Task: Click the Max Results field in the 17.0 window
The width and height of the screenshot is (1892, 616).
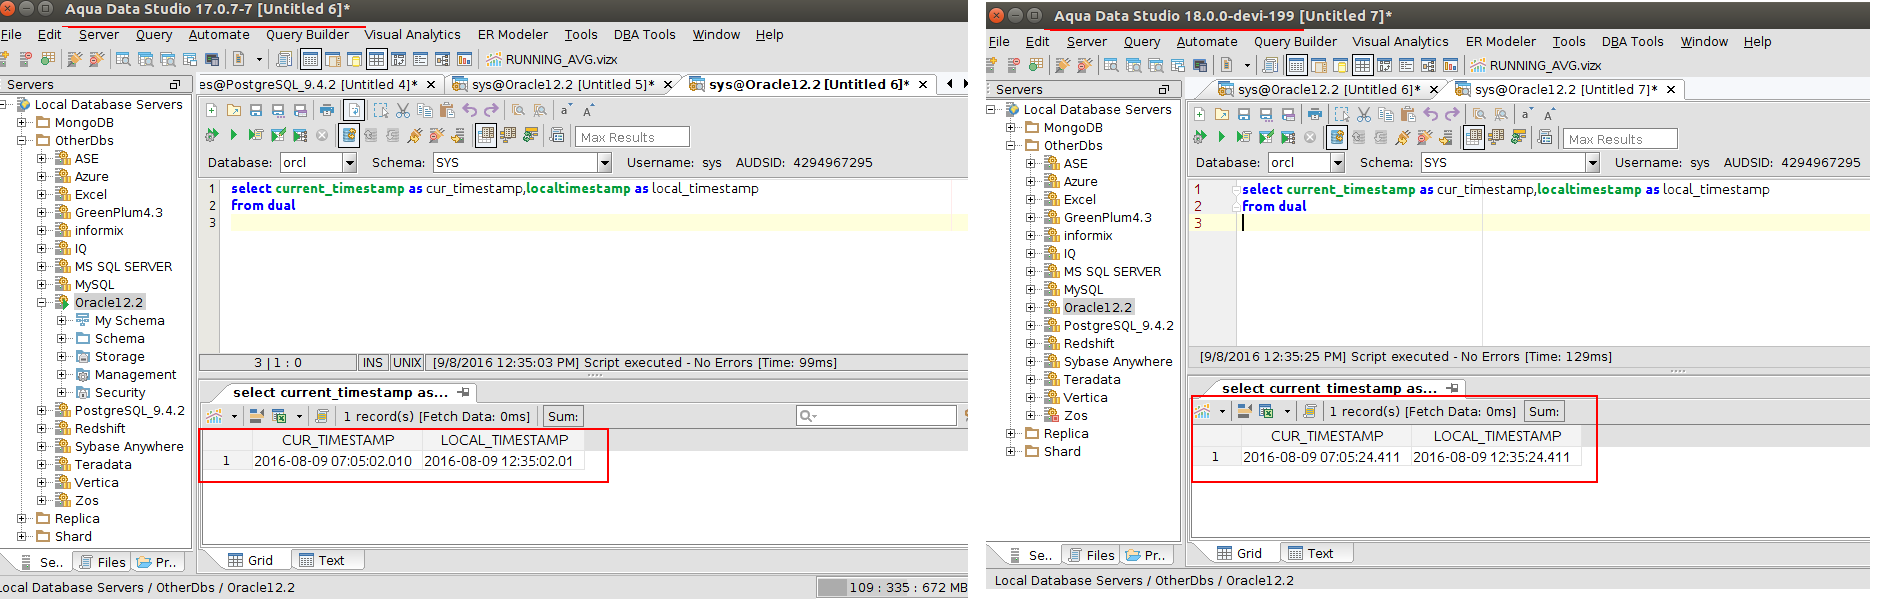Action: (632, 137)
